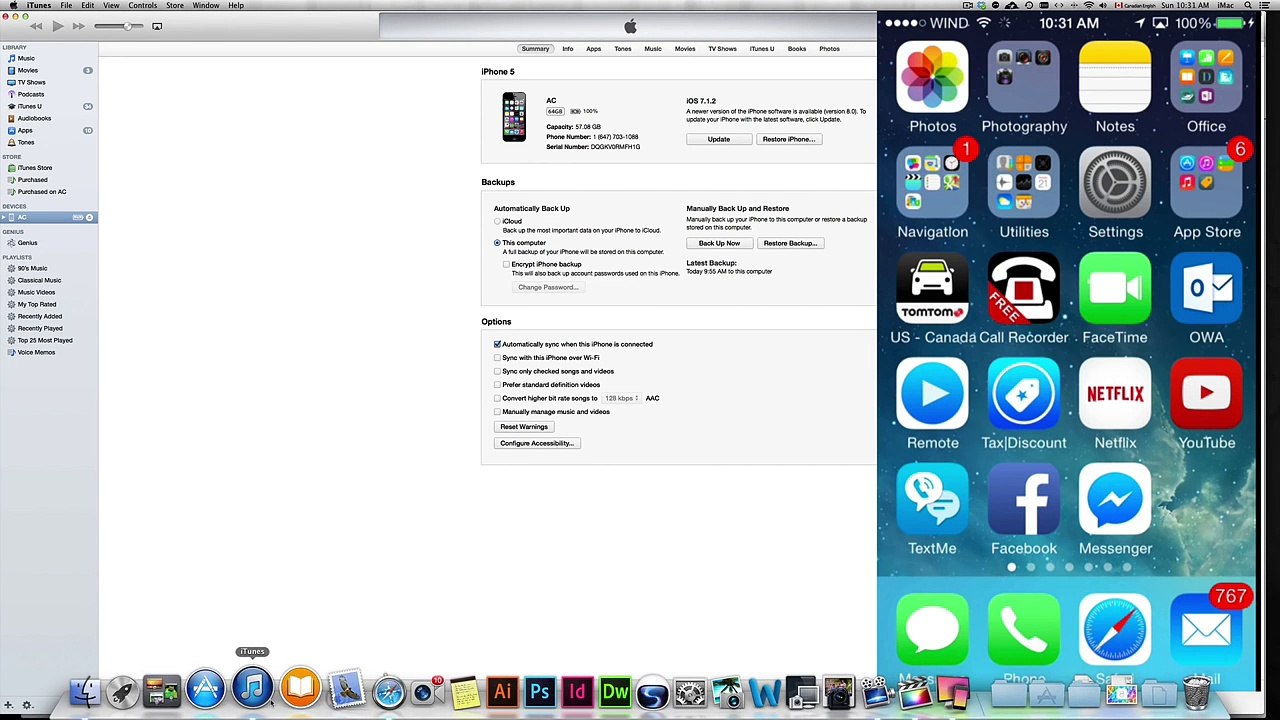
Task: Click the iTunes Dock icon
Action: (253, 689)
